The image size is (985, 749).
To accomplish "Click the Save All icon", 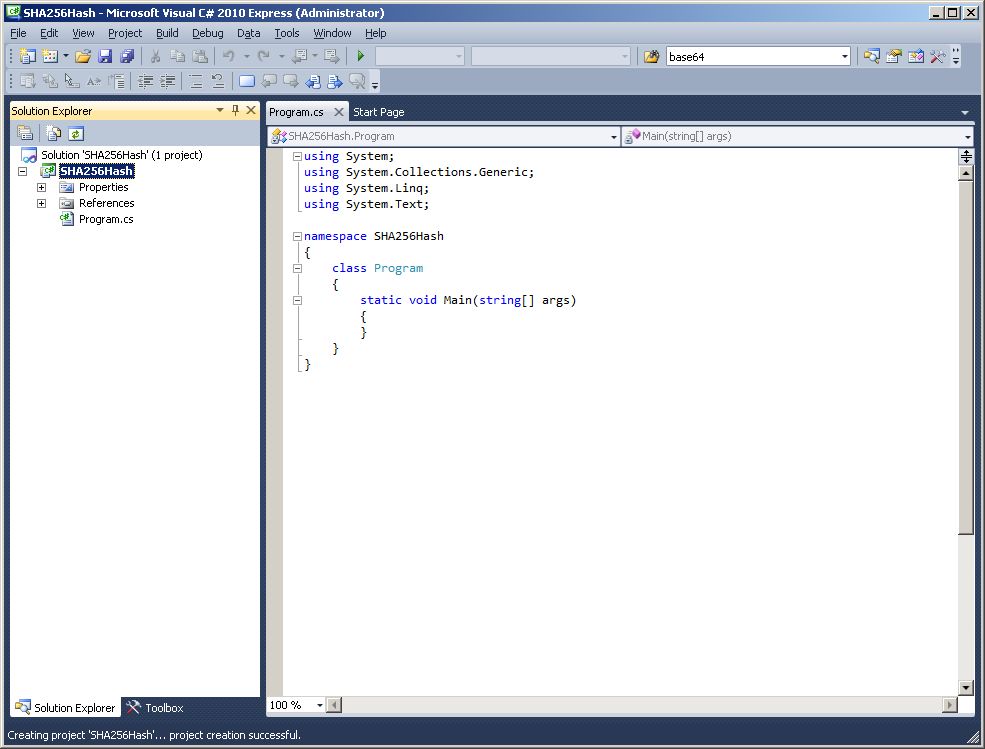I will point(127,56).
